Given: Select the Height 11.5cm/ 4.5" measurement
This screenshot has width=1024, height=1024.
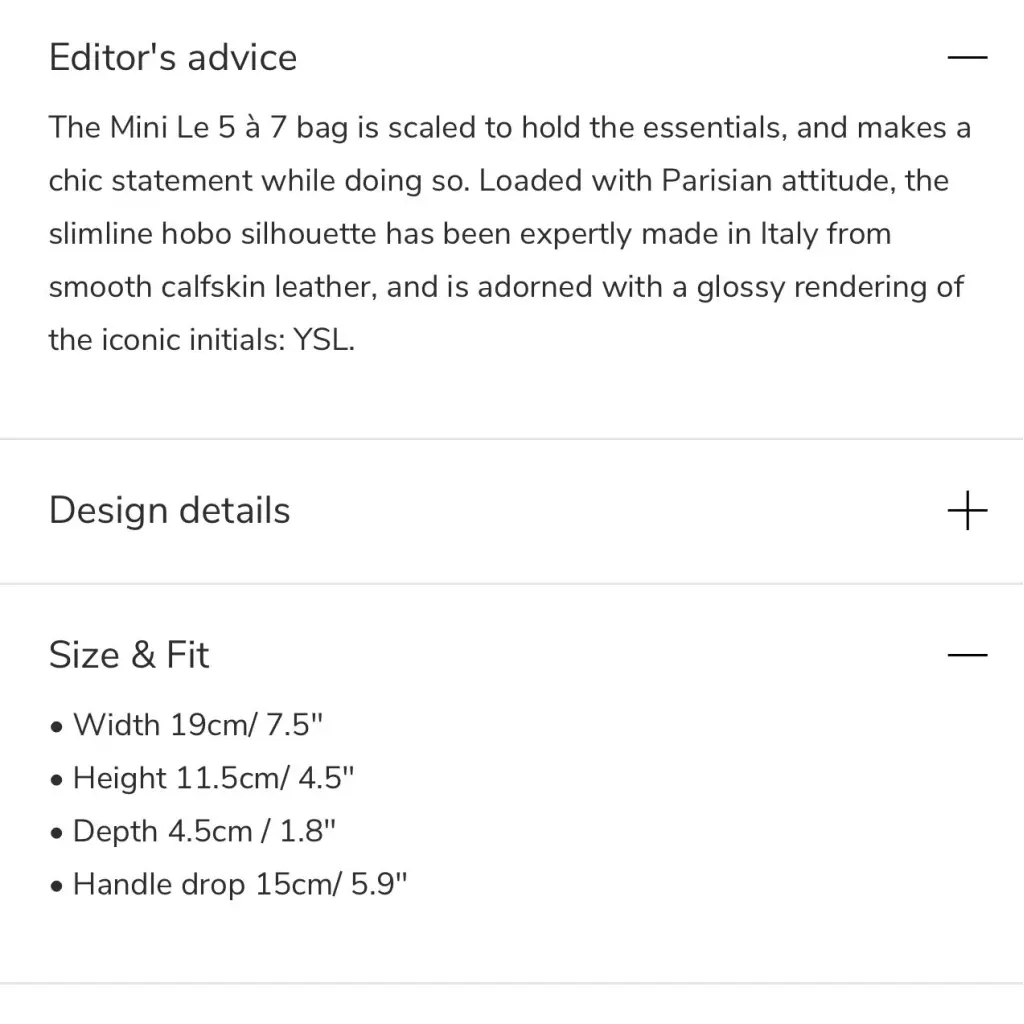Looking at the screenshot, I should tap(214, 778).
